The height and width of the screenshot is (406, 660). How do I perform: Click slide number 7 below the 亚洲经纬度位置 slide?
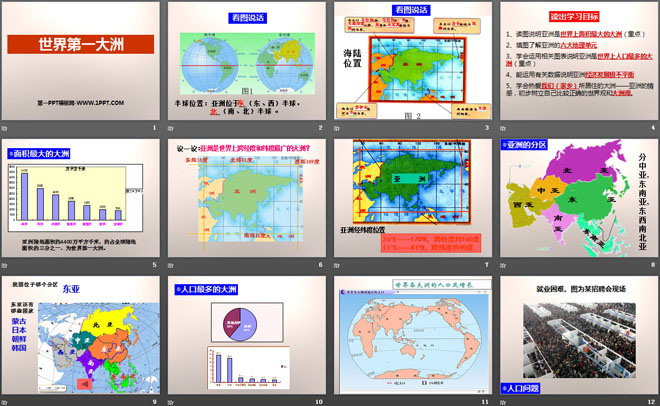487,265
